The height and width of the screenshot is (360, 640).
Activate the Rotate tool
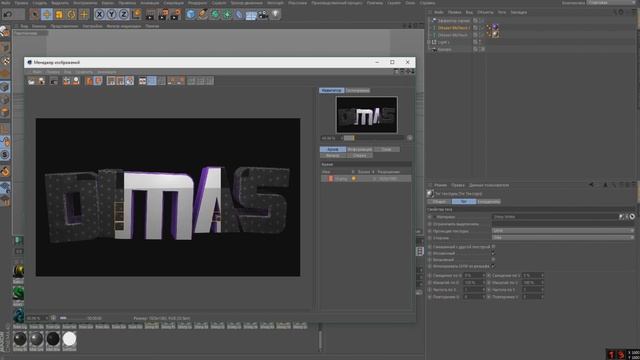71,15
